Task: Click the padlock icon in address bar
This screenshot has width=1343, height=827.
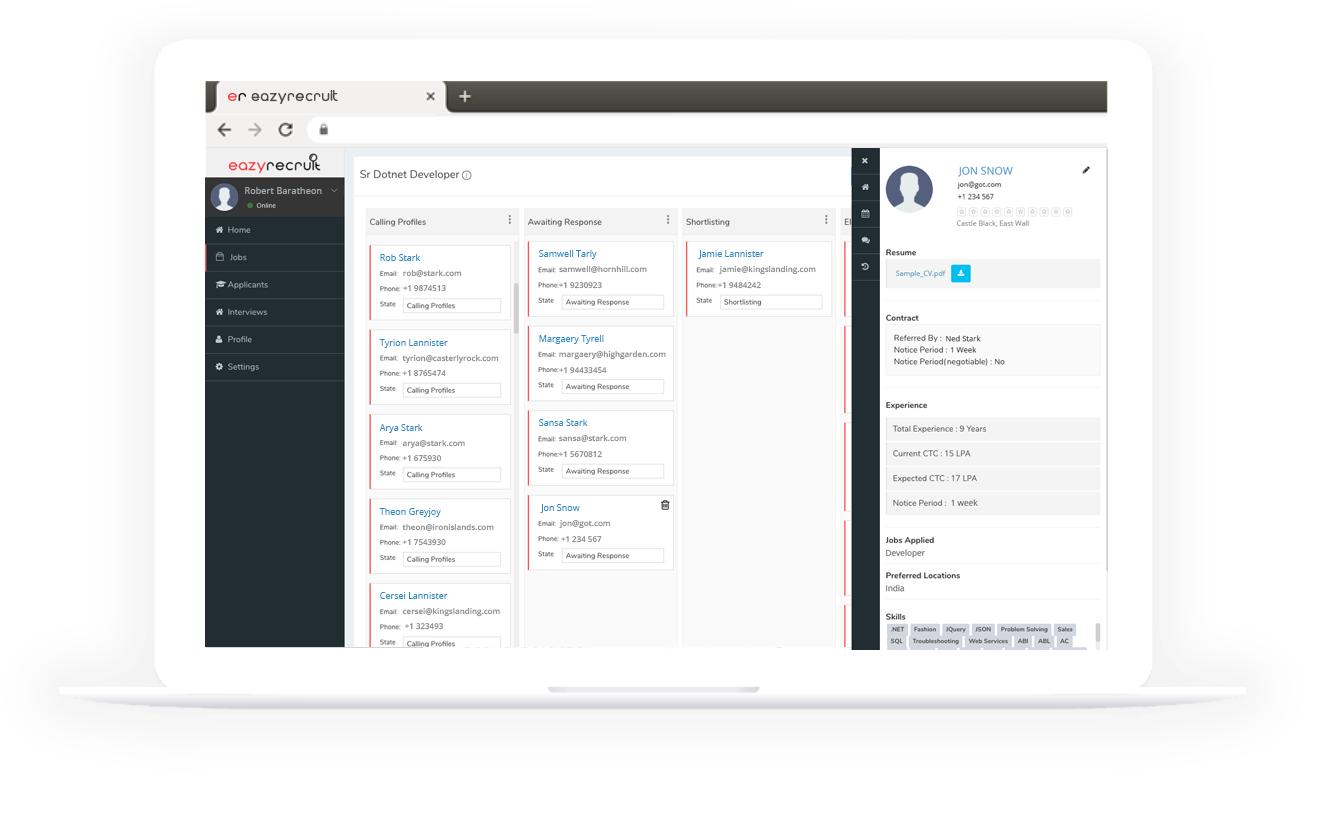Action: (323, 129)
